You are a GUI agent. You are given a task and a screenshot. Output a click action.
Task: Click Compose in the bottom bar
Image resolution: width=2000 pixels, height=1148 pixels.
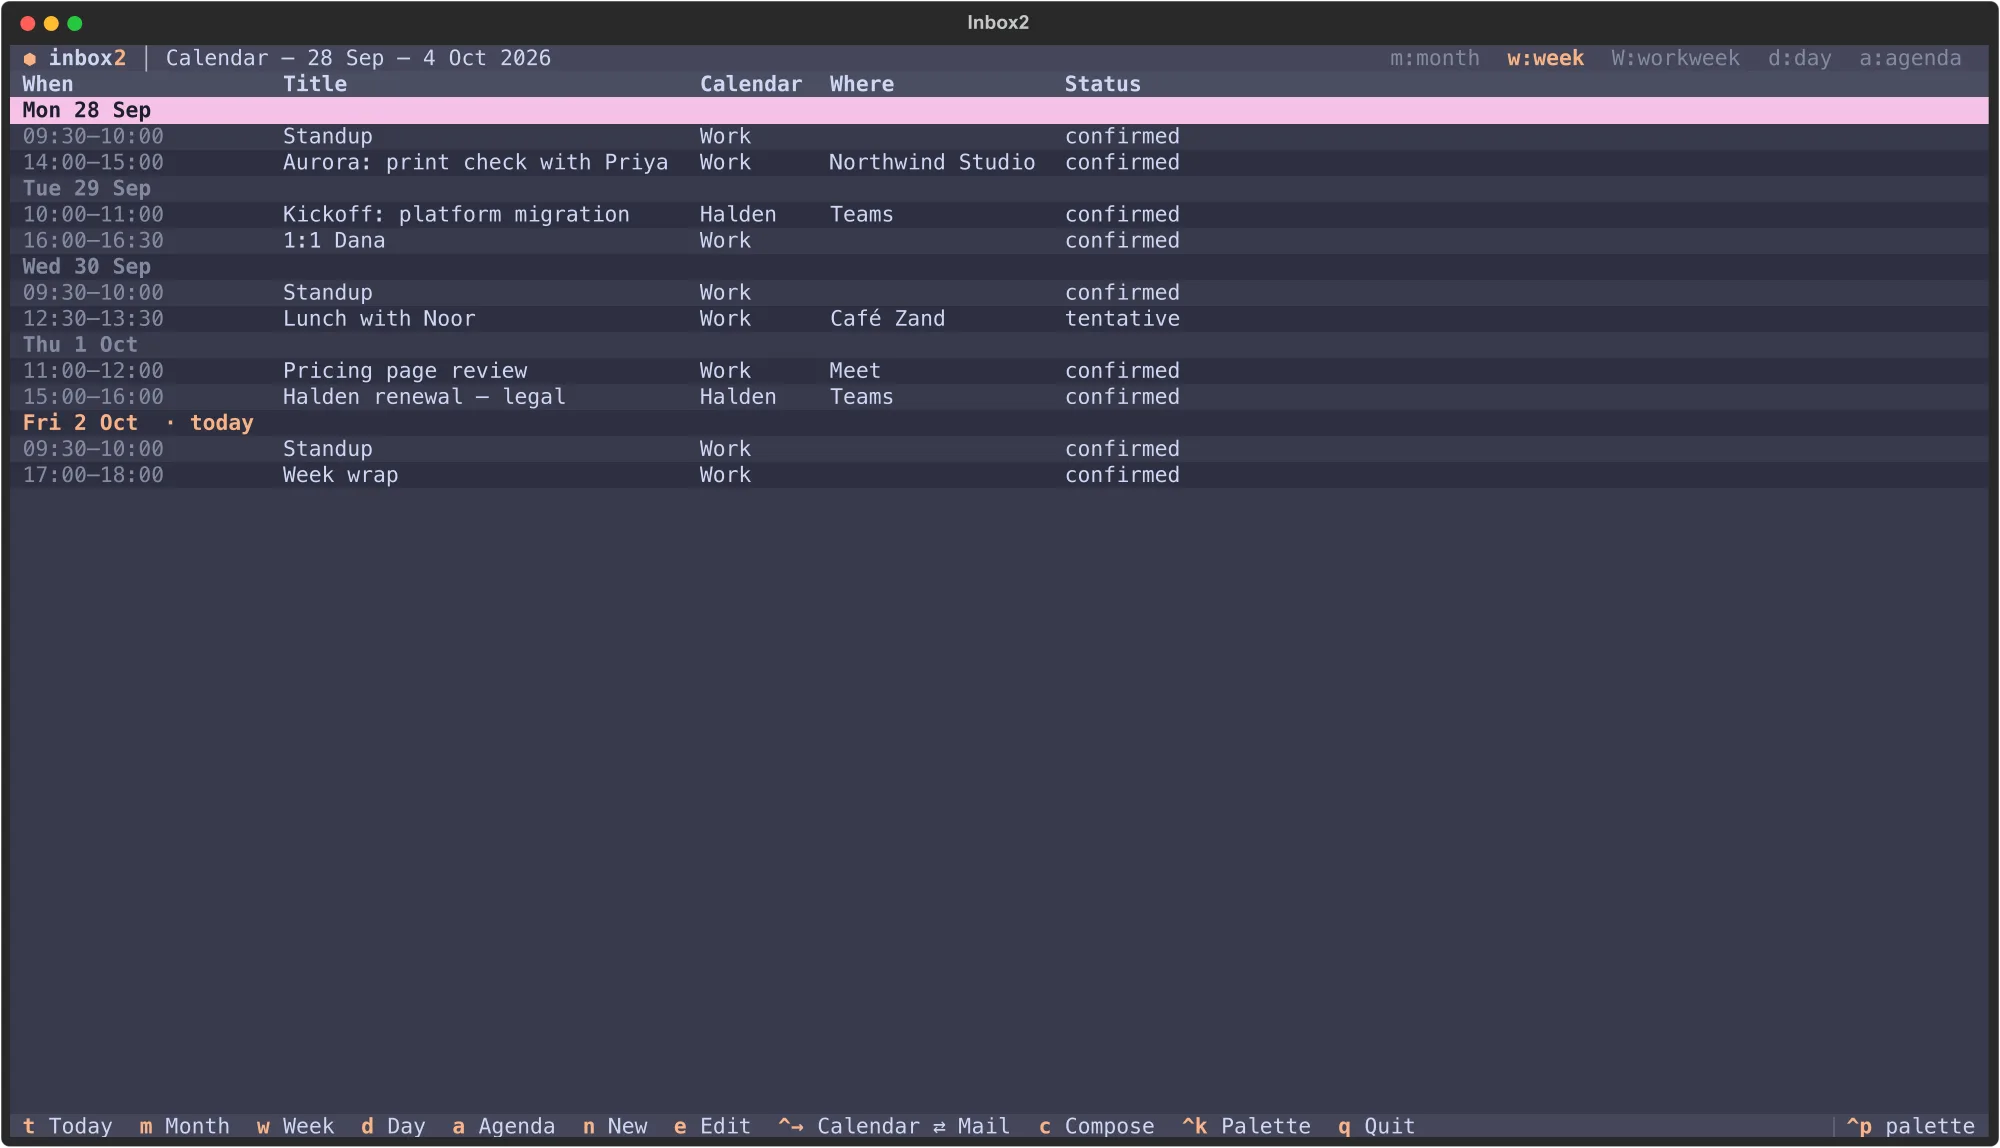click(x=1096, y=1126)
